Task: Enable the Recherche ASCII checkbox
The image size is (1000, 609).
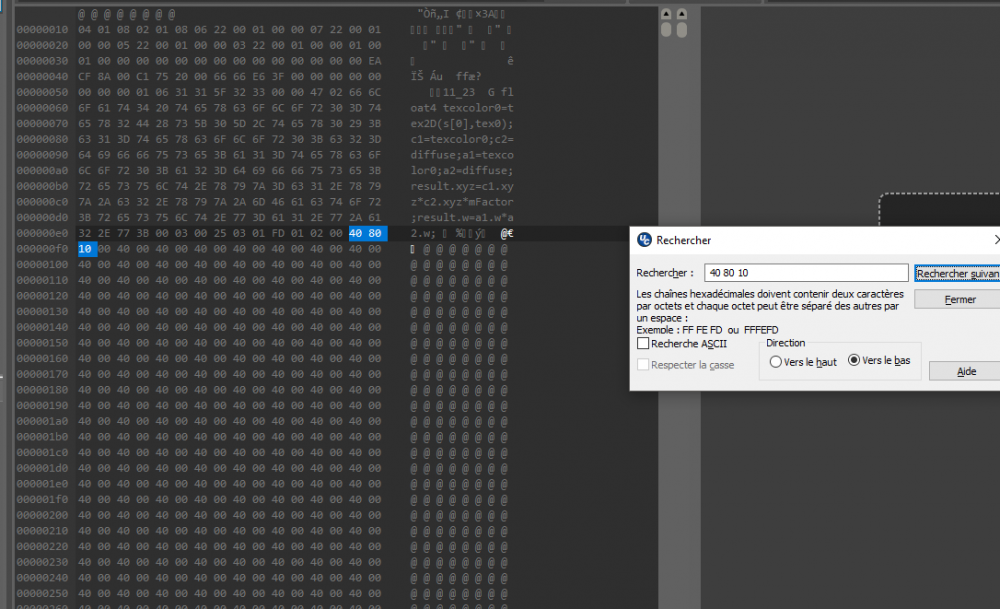Action: point(643,344)
